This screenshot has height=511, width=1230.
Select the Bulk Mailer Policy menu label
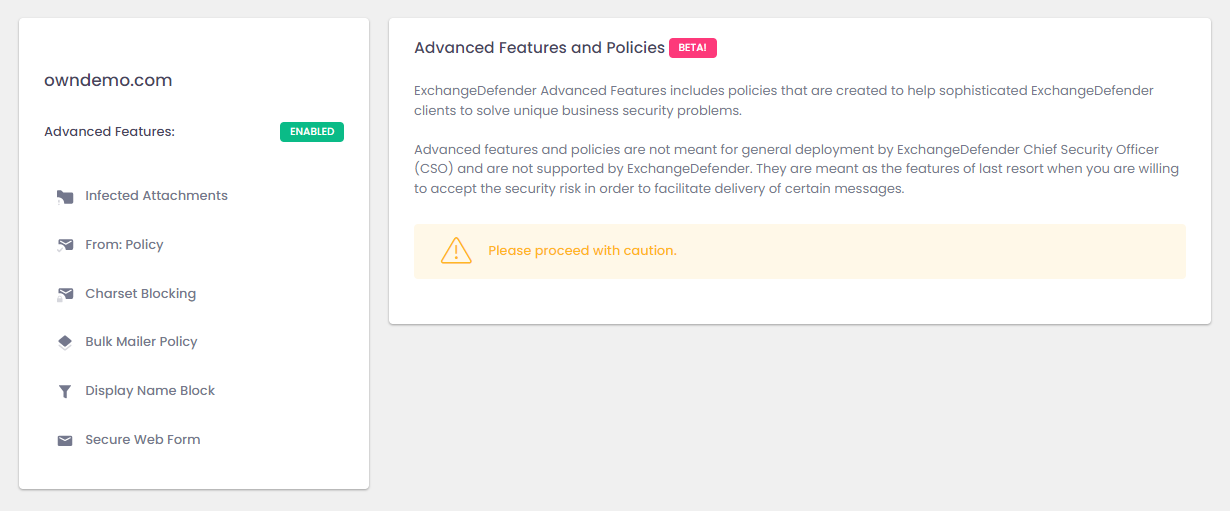click(x=141, y=342)
